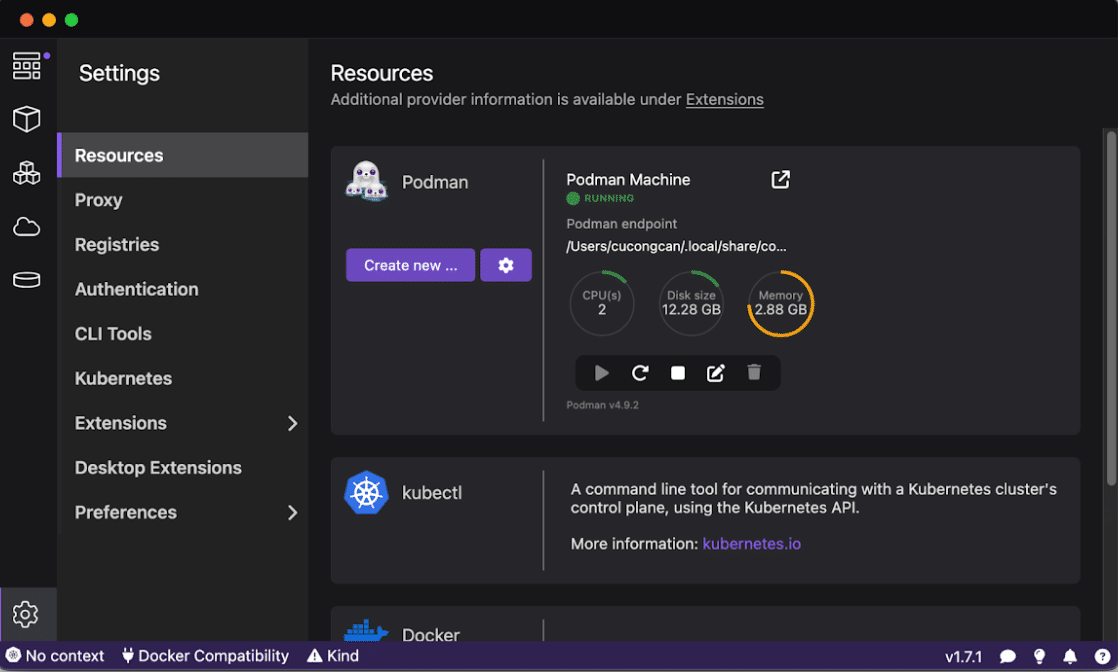The image size is (1118, 672).
Task: Open the notifications bell icon
Action: [1070, 656]
